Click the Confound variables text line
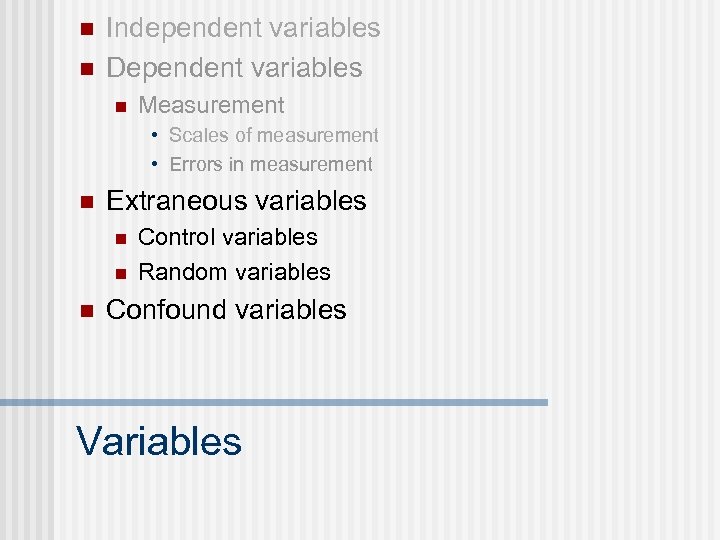The image size is (720, 540). (x=226, y=310)
